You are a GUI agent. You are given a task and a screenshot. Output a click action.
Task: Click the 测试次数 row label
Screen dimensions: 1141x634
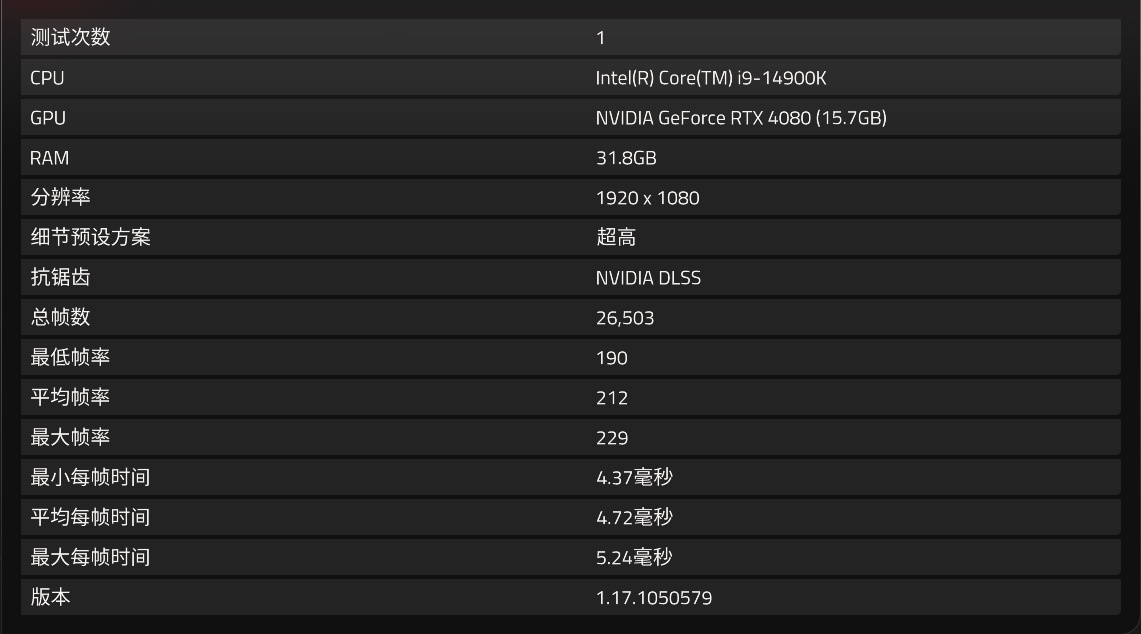coord(70,38)
